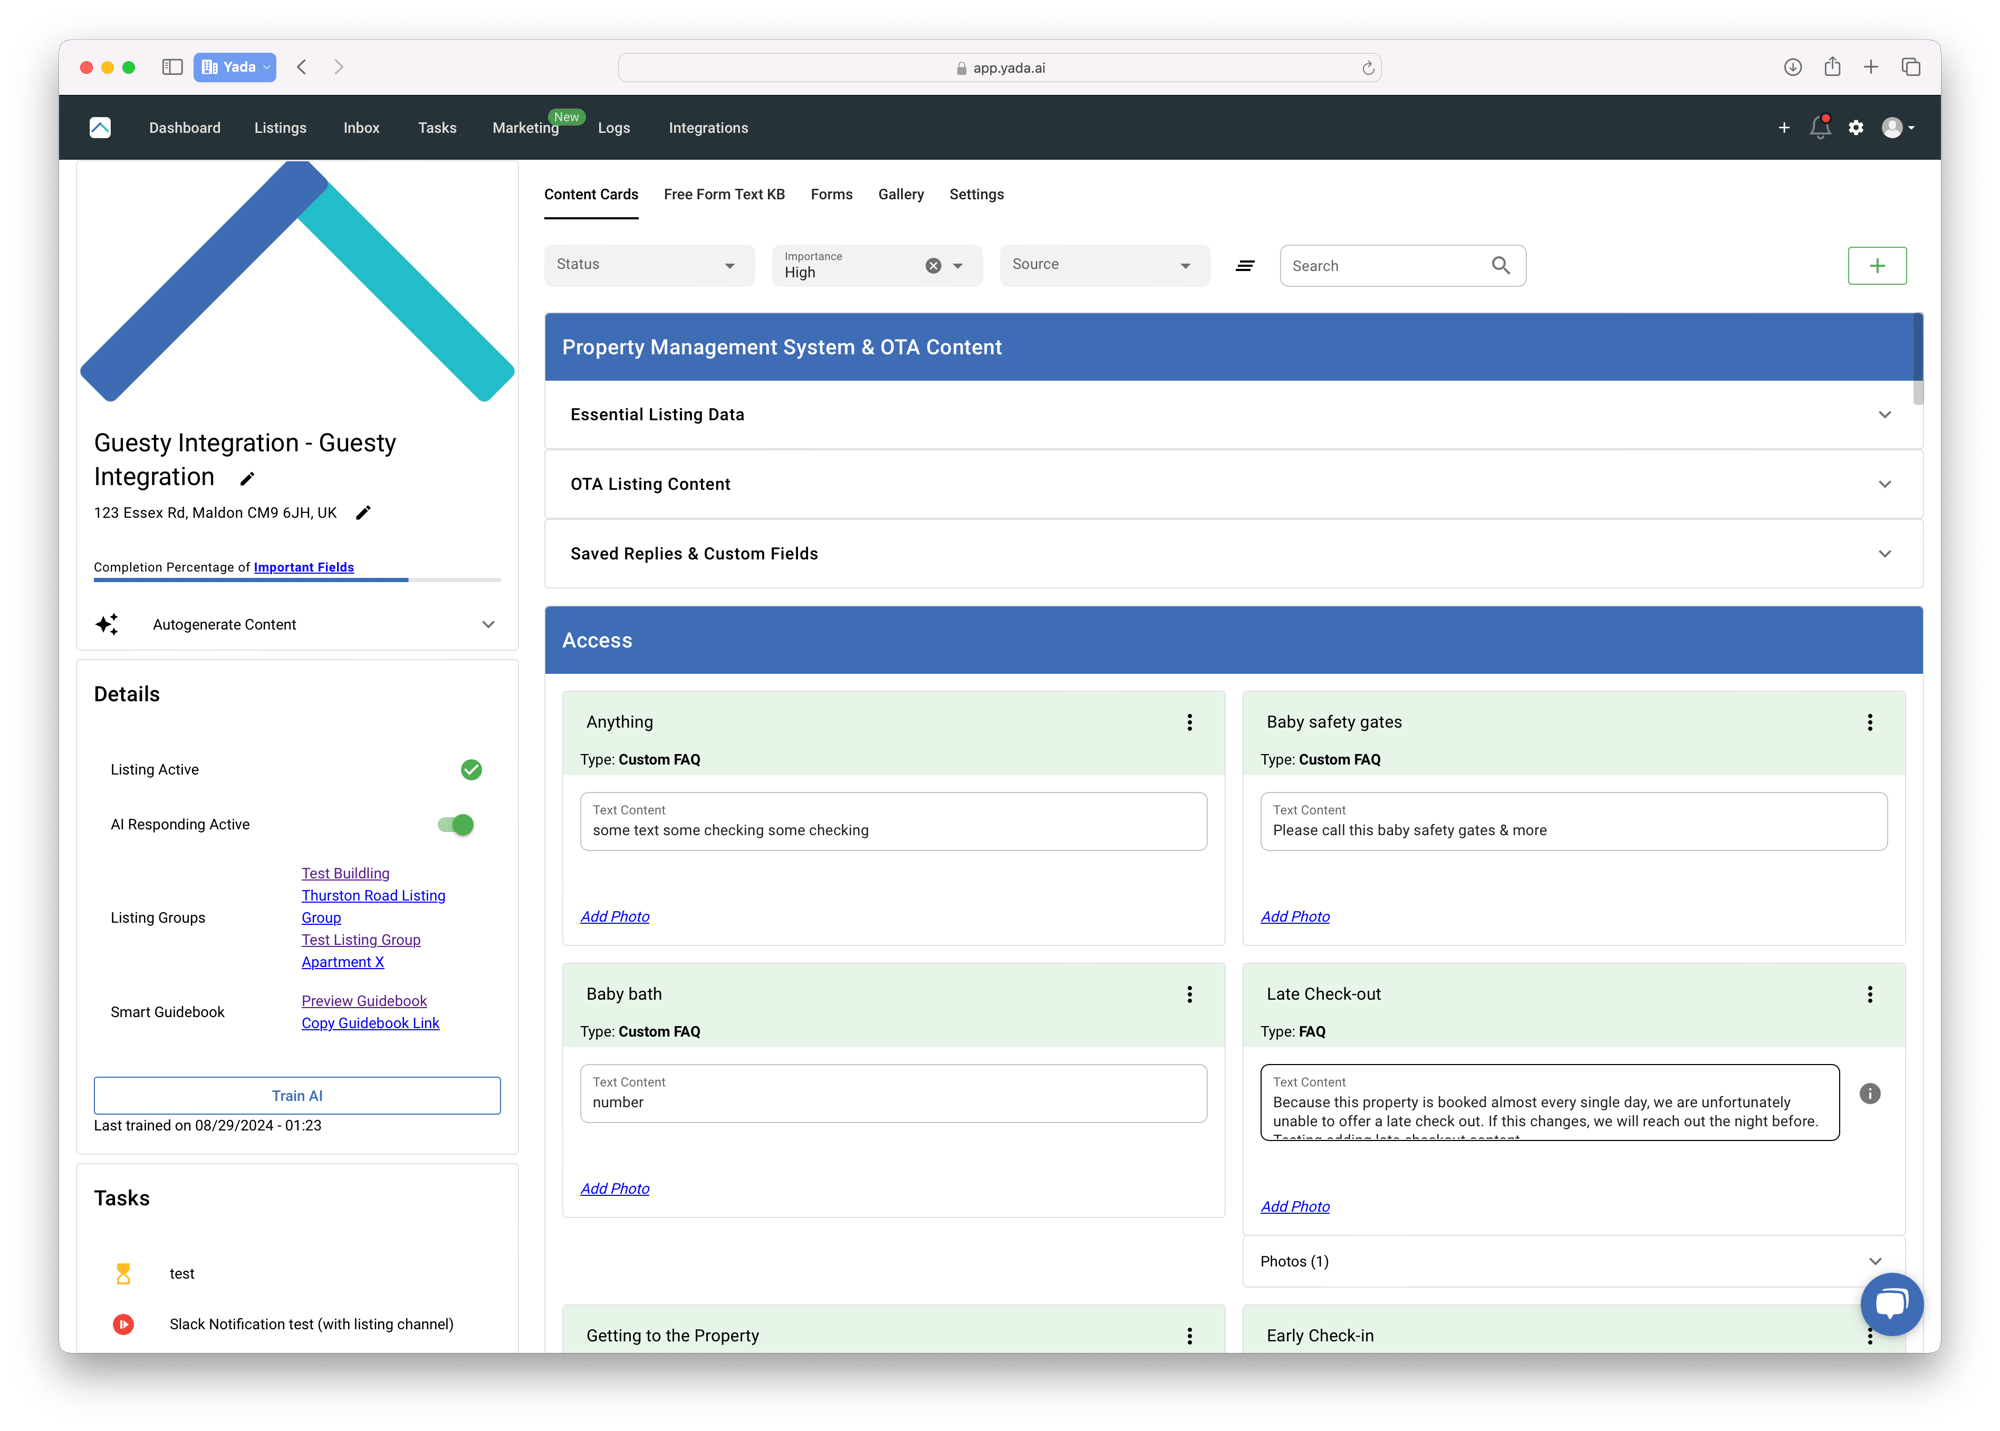Toggle AI Responding Active switch
This screenshot has height=1431, width=2000.
pyautogui.click(x=460, y=824)
